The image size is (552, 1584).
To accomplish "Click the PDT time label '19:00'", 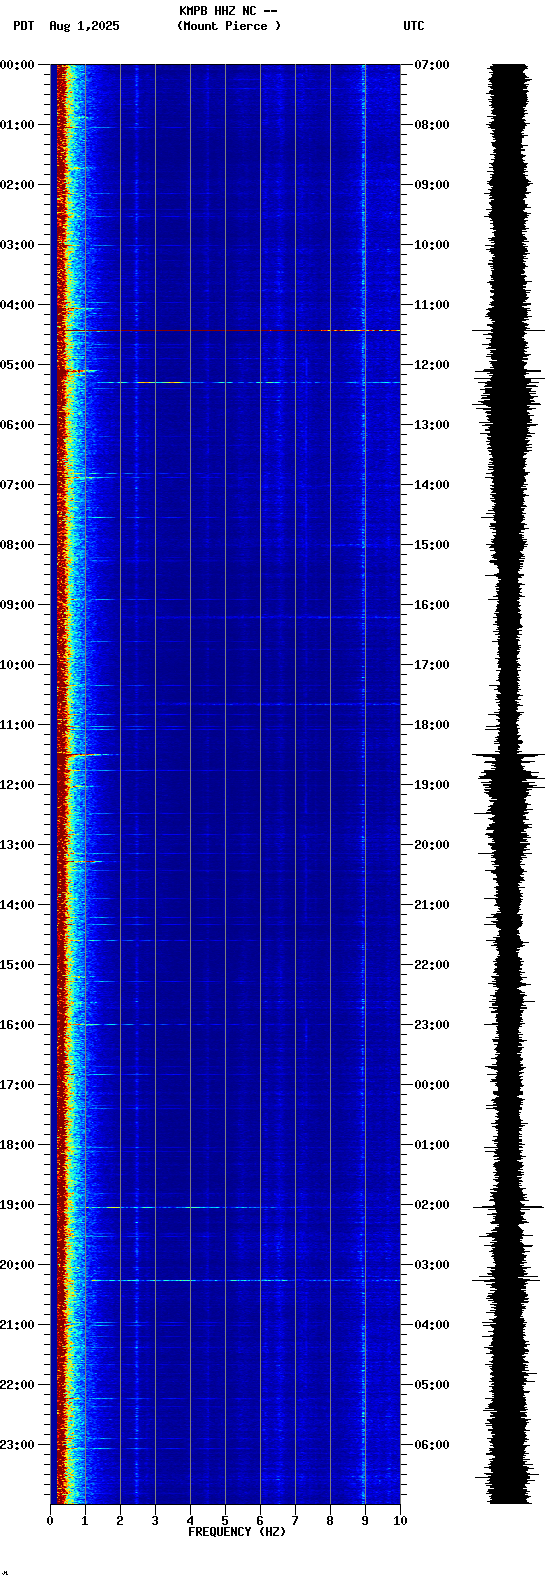I will point(17,1205).
